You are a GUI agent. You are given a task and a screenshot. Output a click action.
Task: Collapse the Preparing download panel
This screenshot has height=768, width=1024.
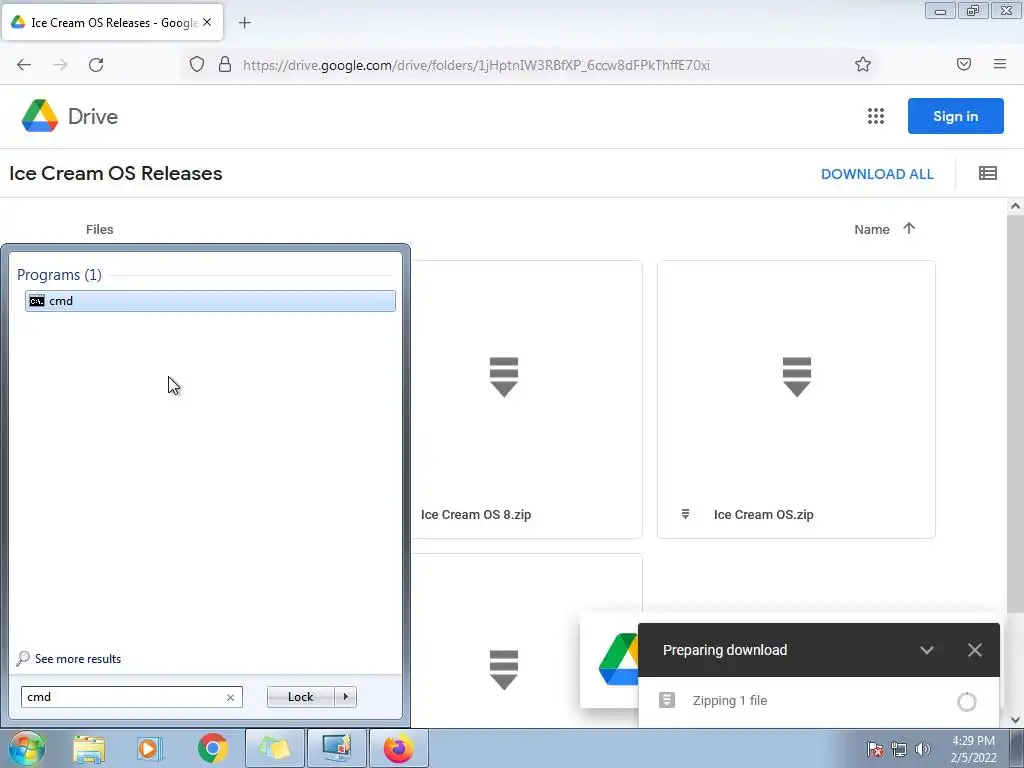927,650
